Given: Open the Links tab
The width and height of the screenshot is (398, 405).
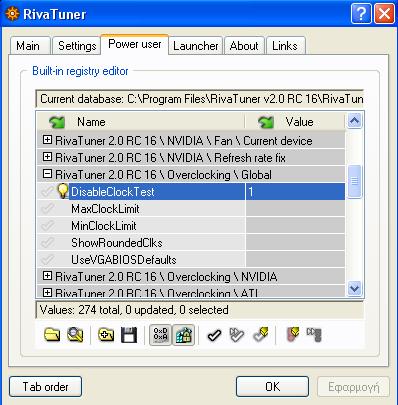Looking at the screenshot, I should (285, 46).
